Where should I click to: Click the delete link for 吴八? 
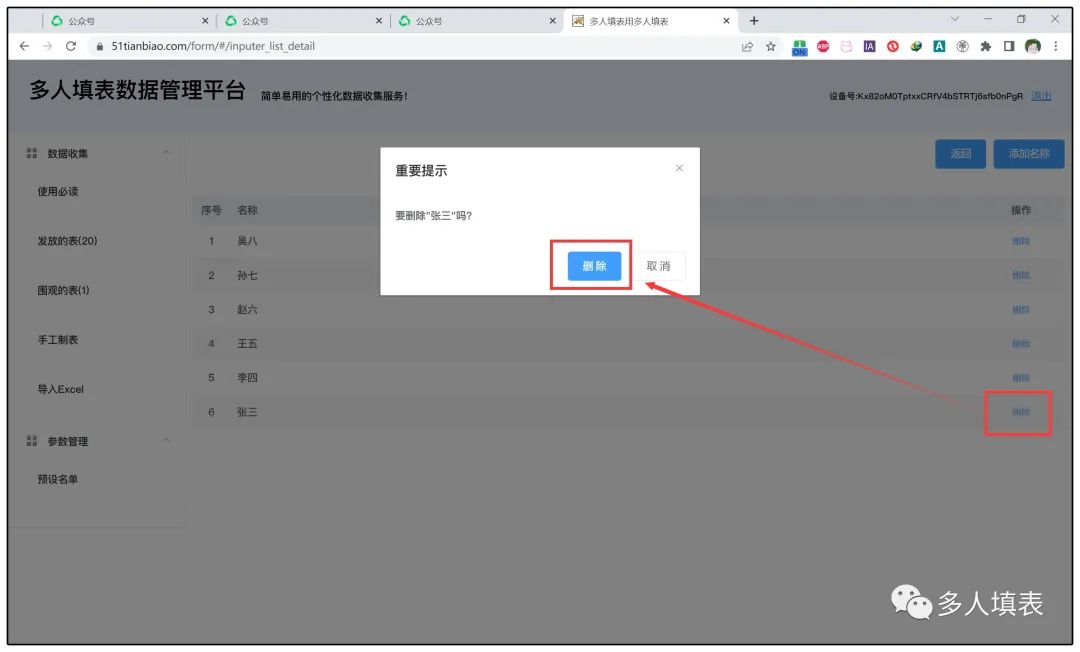click(x=1021, y=241)
